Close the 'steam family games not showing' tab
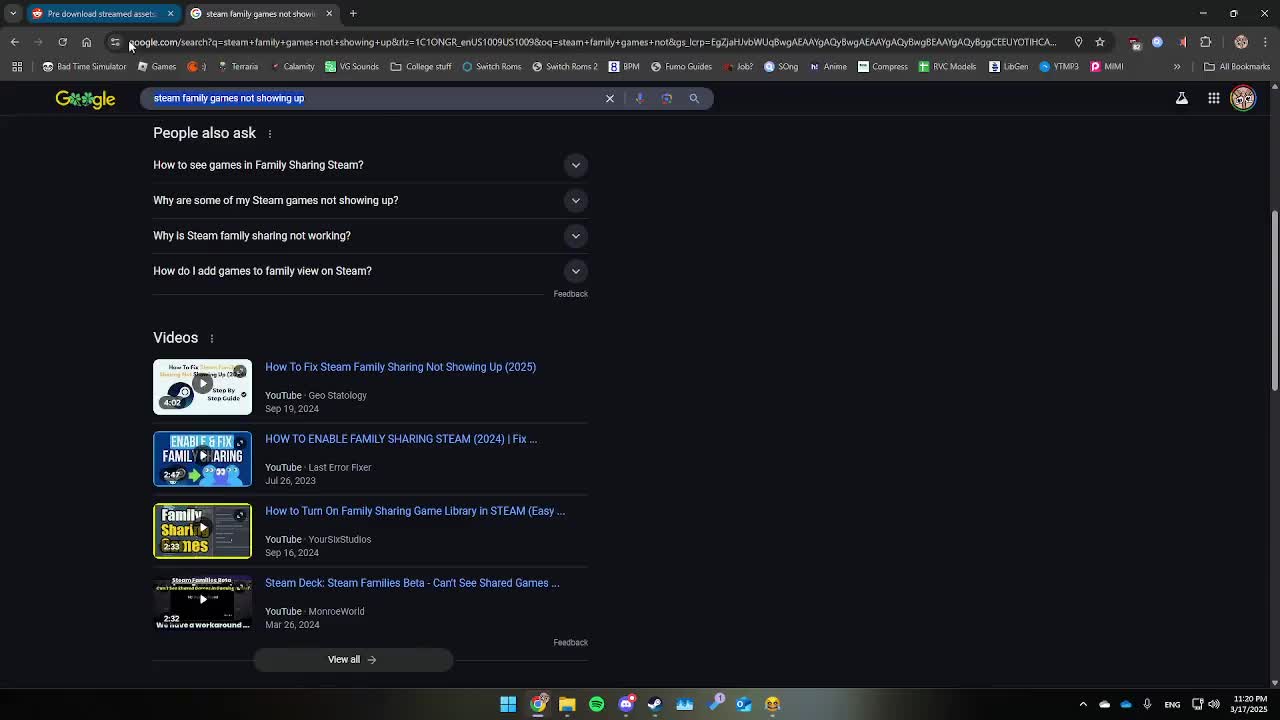Viewport: 1280px width, 720px height. pos(329,14)
